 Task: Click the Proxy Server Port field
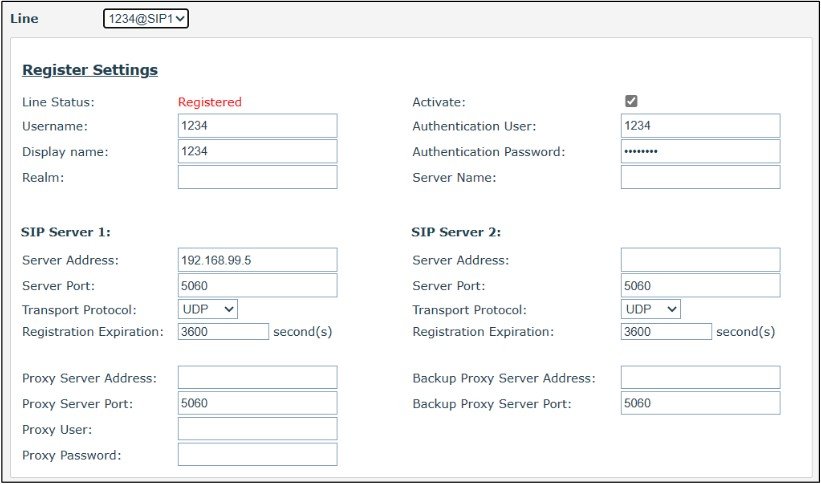pos(257,403)
